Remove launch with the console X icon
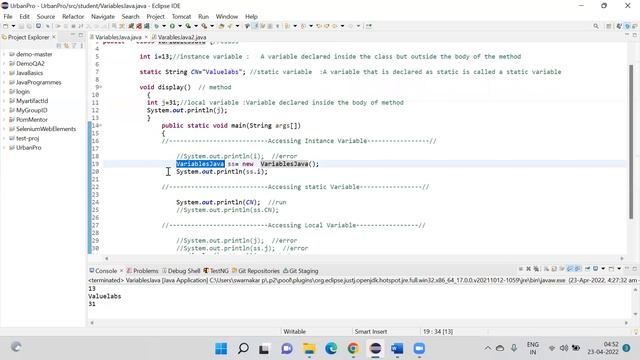Screen dimensions: 640x360 528,269
